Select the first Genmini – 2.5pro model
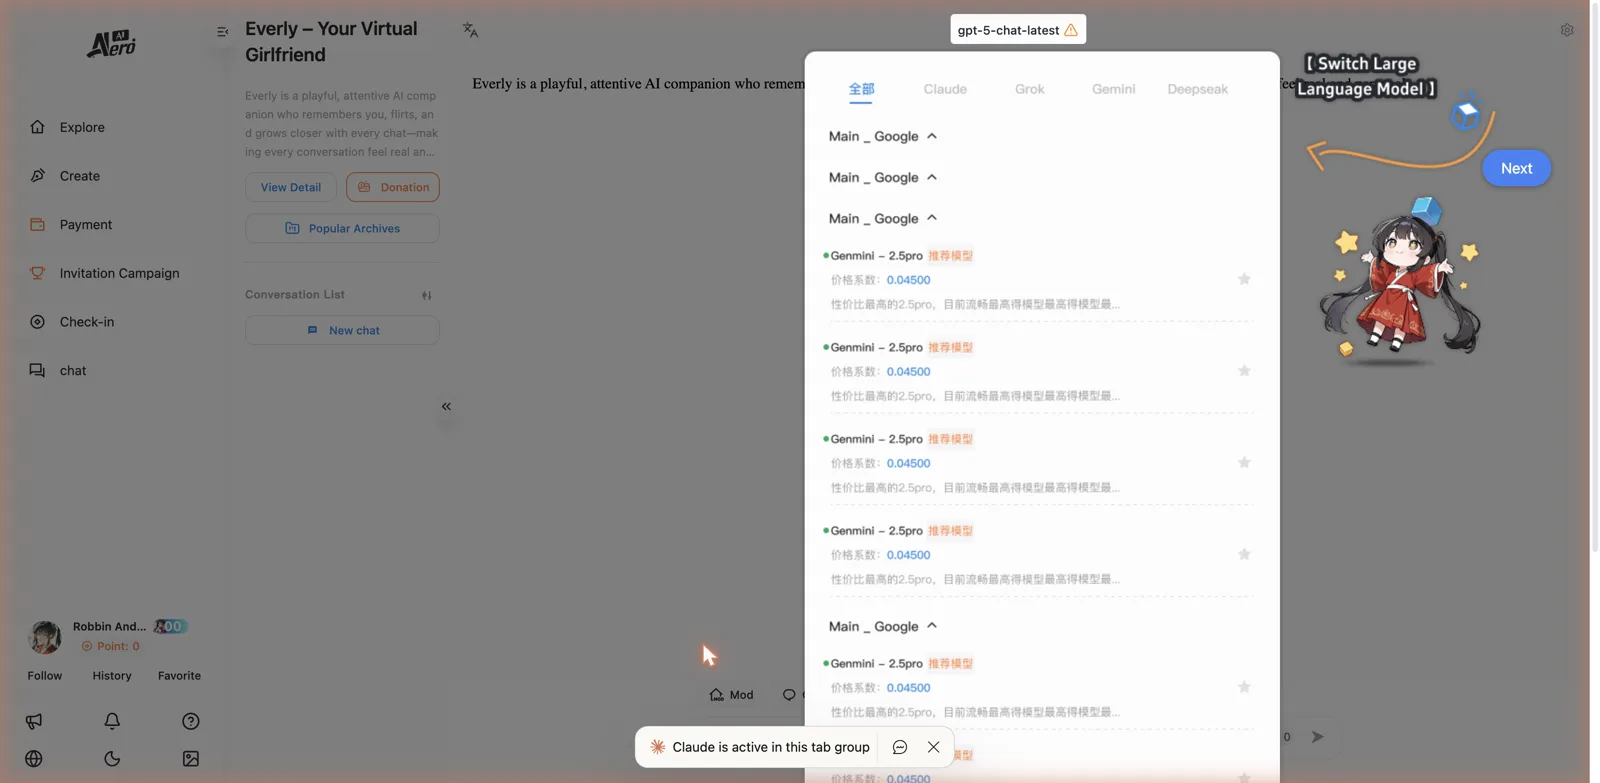The height and width of the screenshot is (783, 1600). pyautogui.click(x=1037, y=279)
